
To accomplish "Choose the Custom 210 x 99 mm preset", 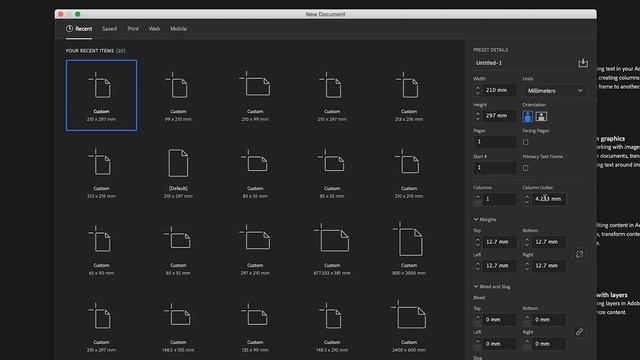I will pos(255,96).
